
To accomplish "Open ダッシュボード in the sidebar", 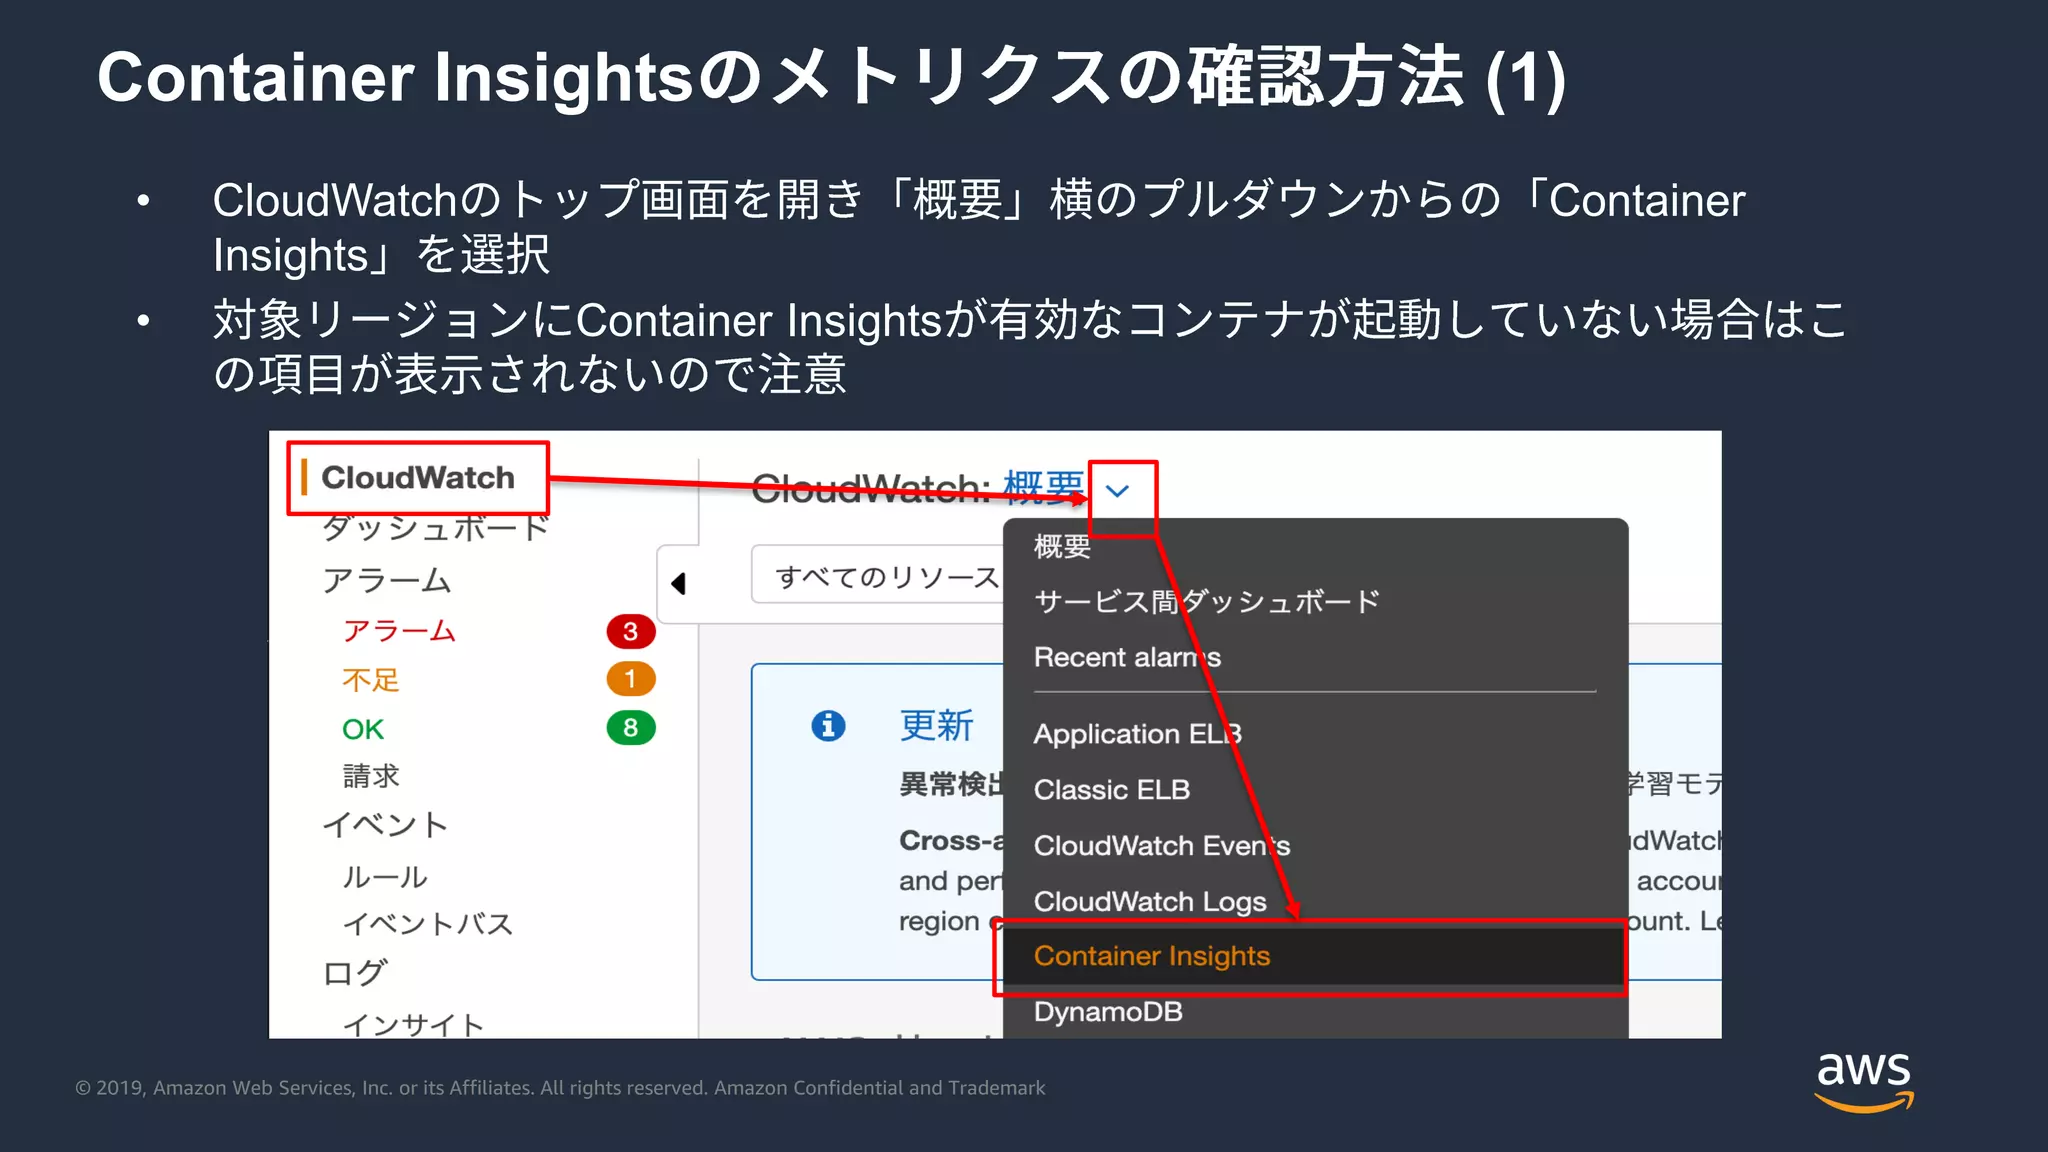I will tap(435, 528).
